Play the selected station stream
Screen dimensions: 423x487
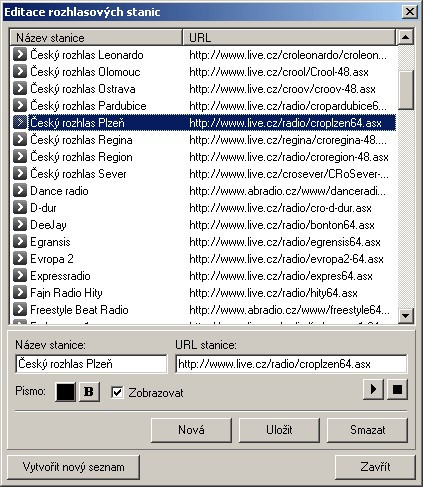click(x=373, y=389)
